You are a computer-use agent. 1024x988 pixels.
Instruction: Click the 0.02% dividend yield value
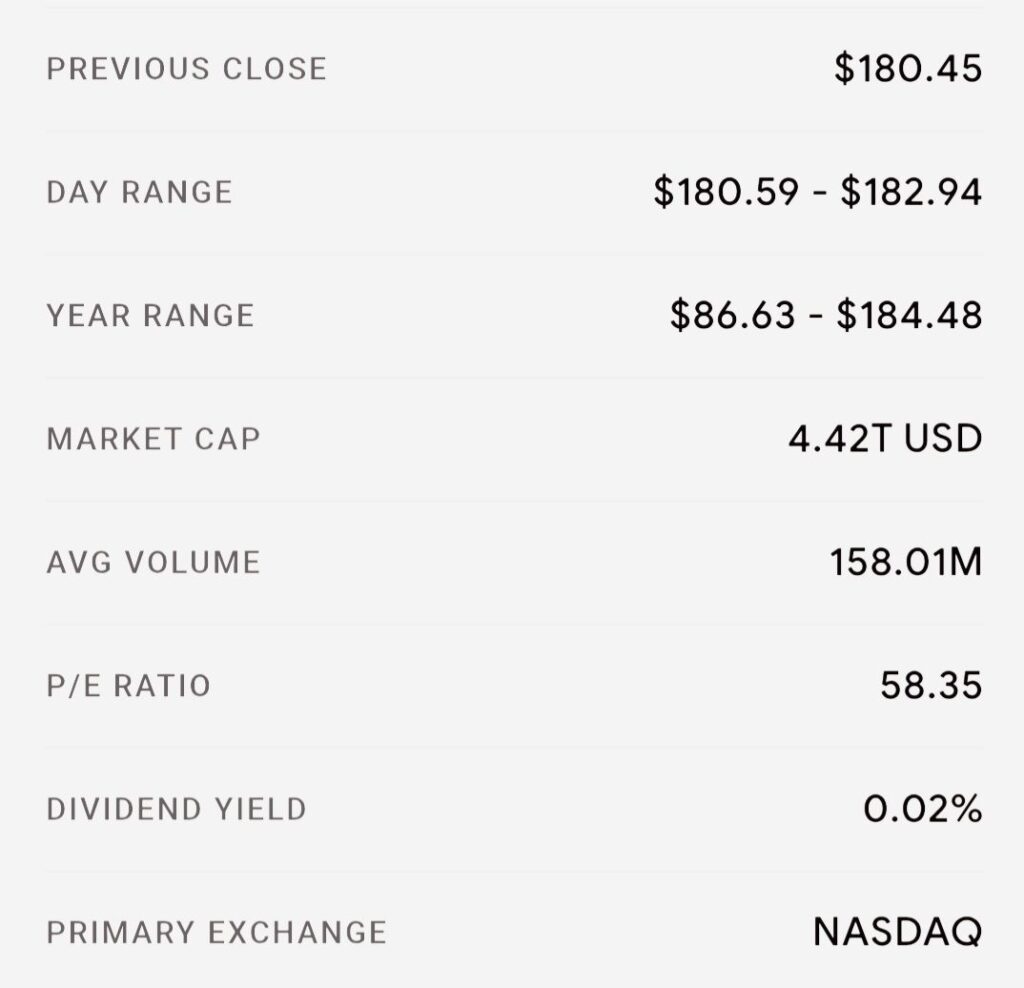click(x=923, y=808)
